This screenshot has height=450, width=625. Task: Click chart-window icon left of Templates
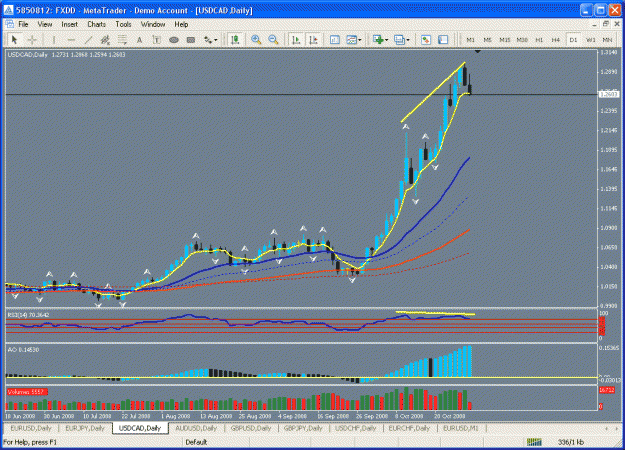[x=335, y=40]
